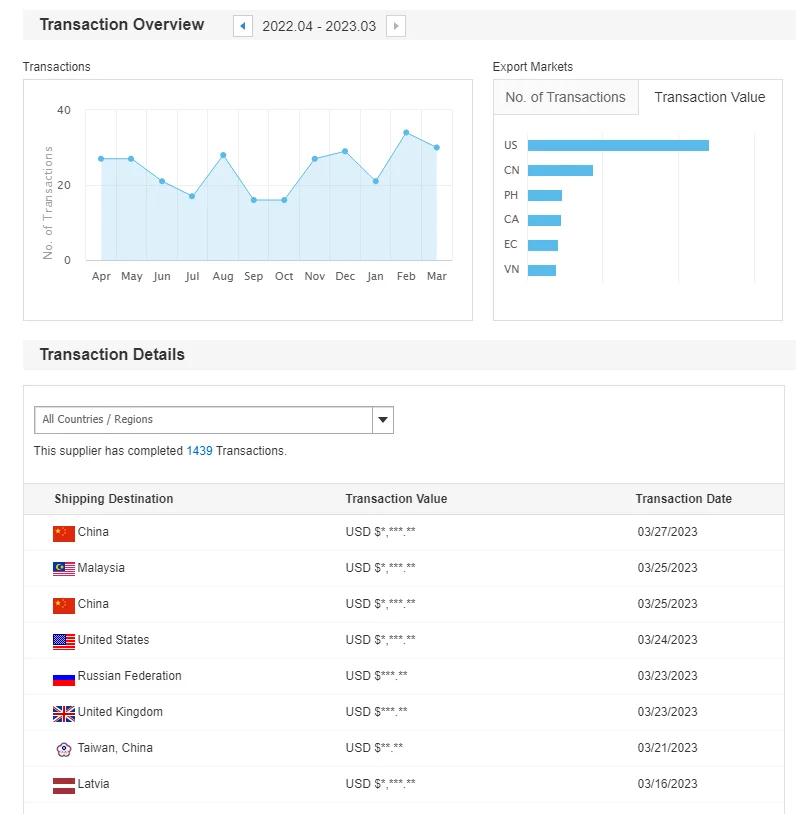Expand the country filter dropdown arrow
This screenshot has height=814, width=796.
click(383, 420)
